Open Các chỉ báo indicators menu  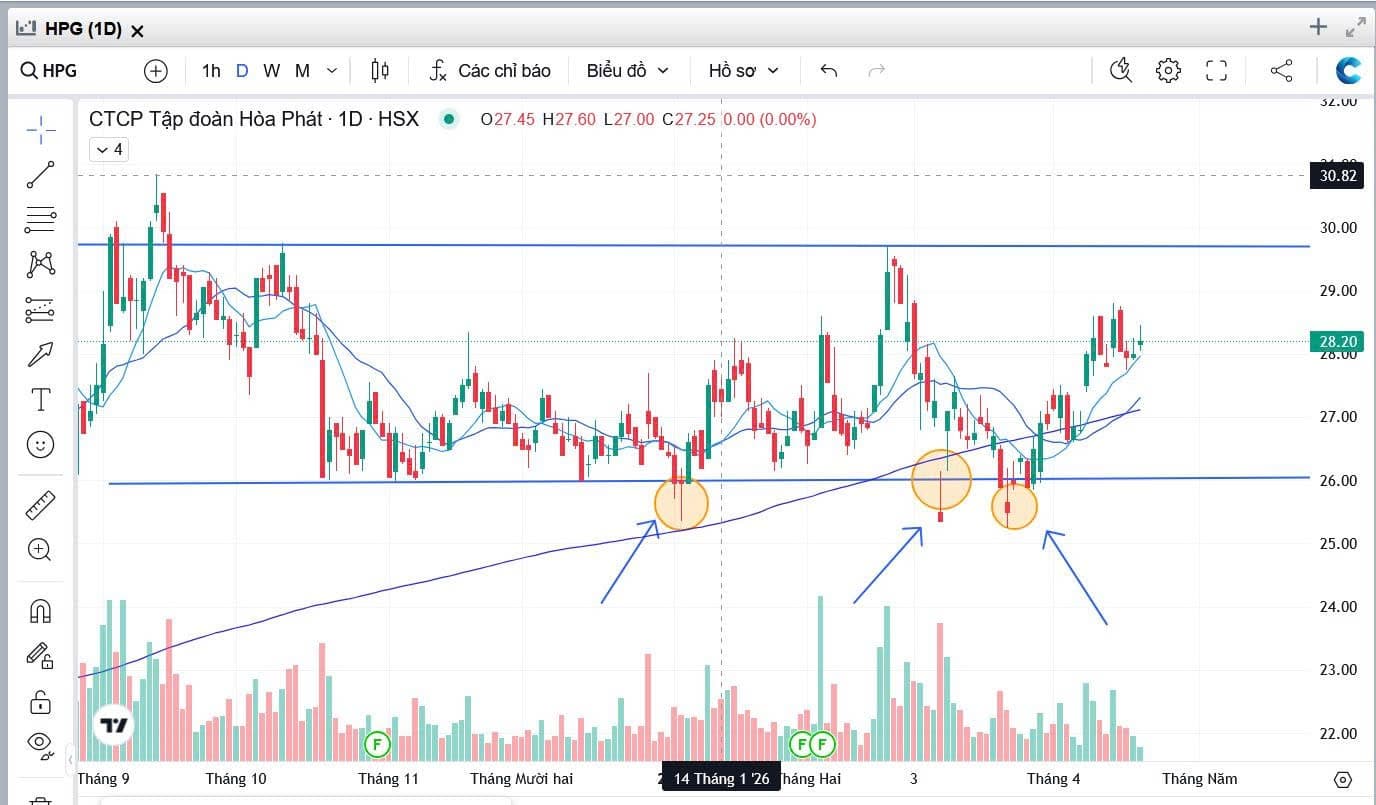coord(490,71)
